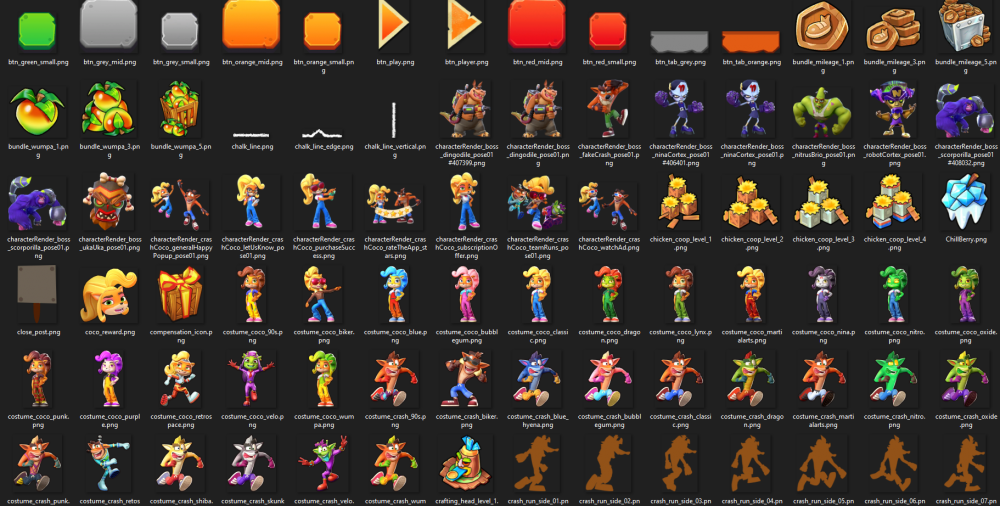Viewport: 1000px width, 506px height.
Task: Click the file name btn_grey_small.png
Action: (x=180, y=63)
